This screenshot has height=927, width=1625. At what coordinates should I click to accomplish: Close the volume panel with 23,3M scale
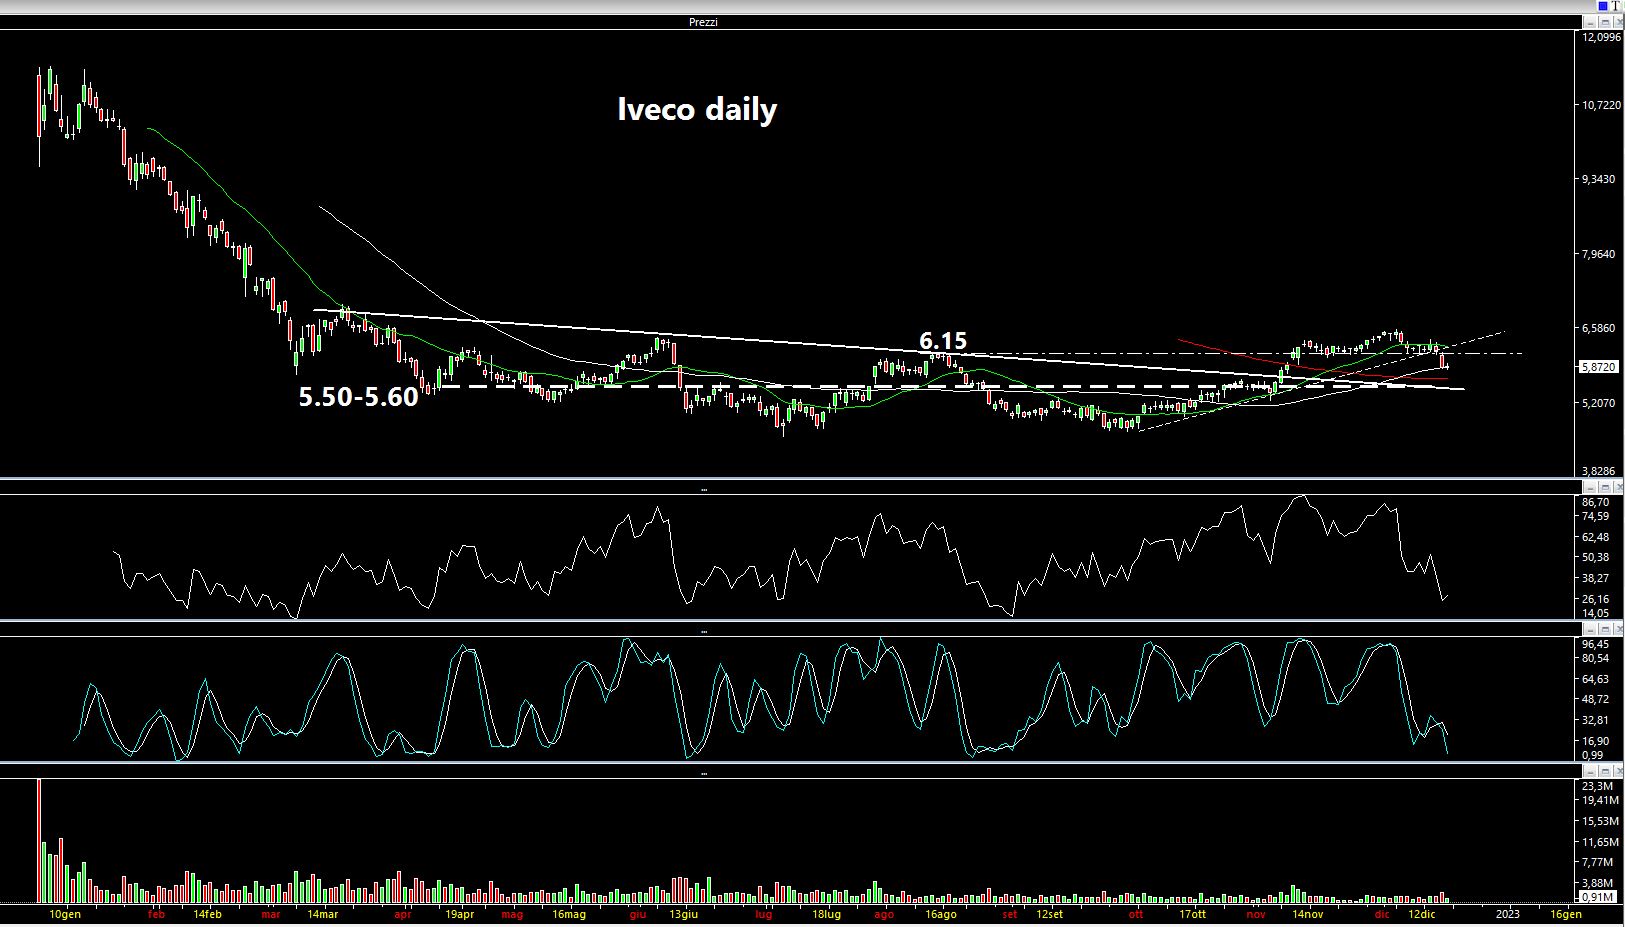[1617, 771]
